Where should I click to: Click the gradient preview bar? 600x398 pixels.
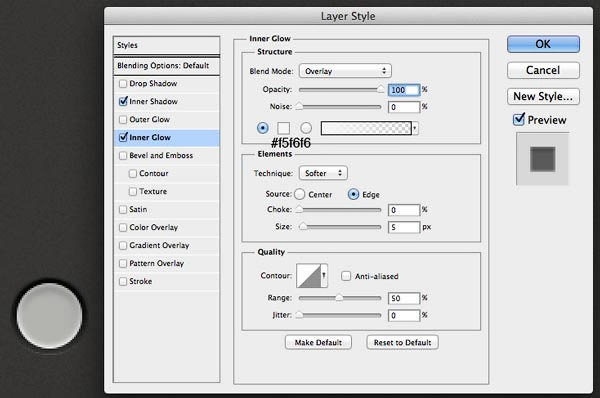(366, 128)
